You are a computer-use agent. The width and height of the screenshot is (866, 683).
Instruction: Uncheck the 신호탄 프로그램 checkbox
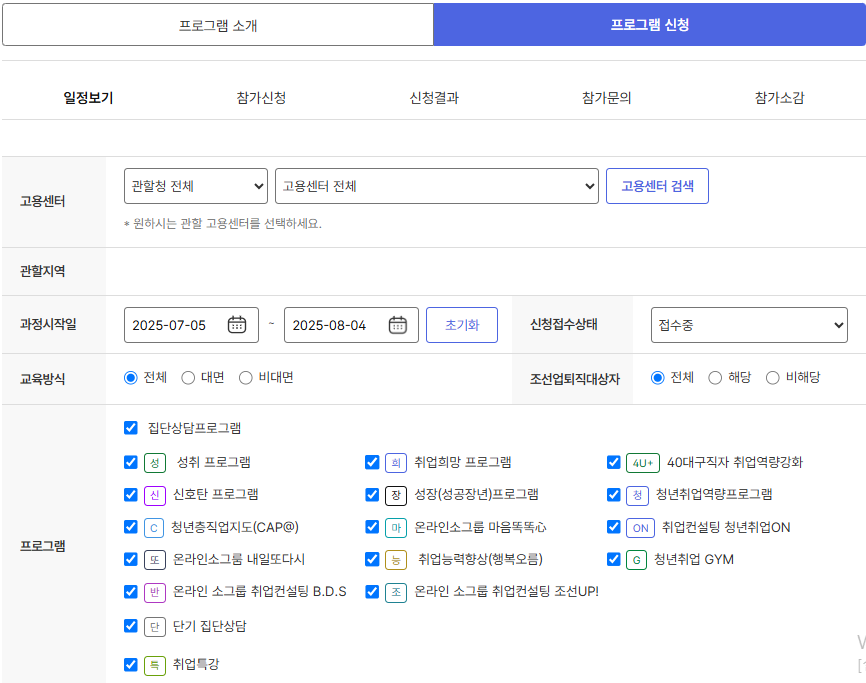(x=131, y=494)
